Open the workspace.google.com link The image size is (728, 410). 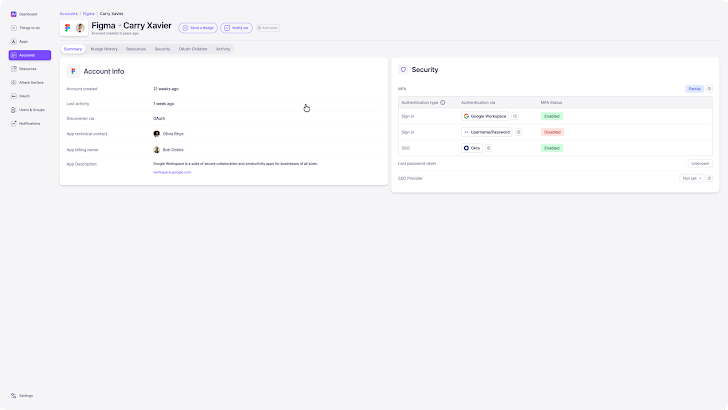point(172,172)
